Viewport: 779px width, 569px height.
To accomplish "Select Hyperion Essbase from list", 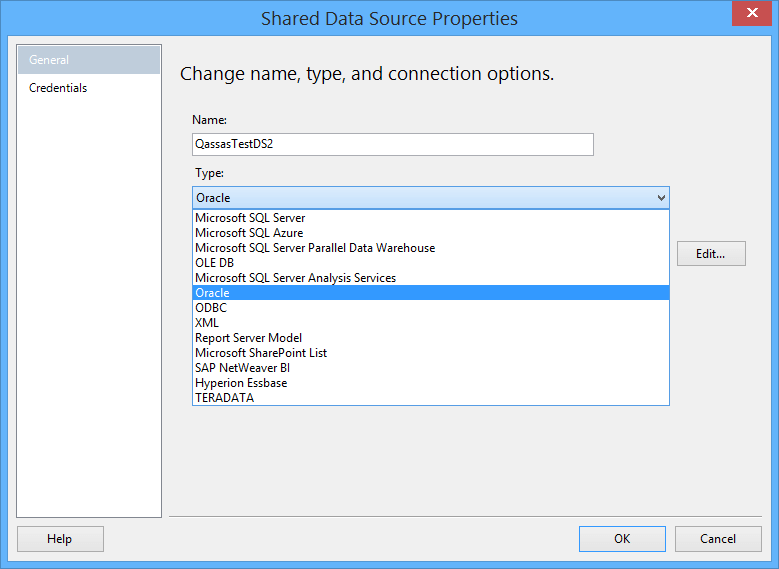I will pos(241,383).
